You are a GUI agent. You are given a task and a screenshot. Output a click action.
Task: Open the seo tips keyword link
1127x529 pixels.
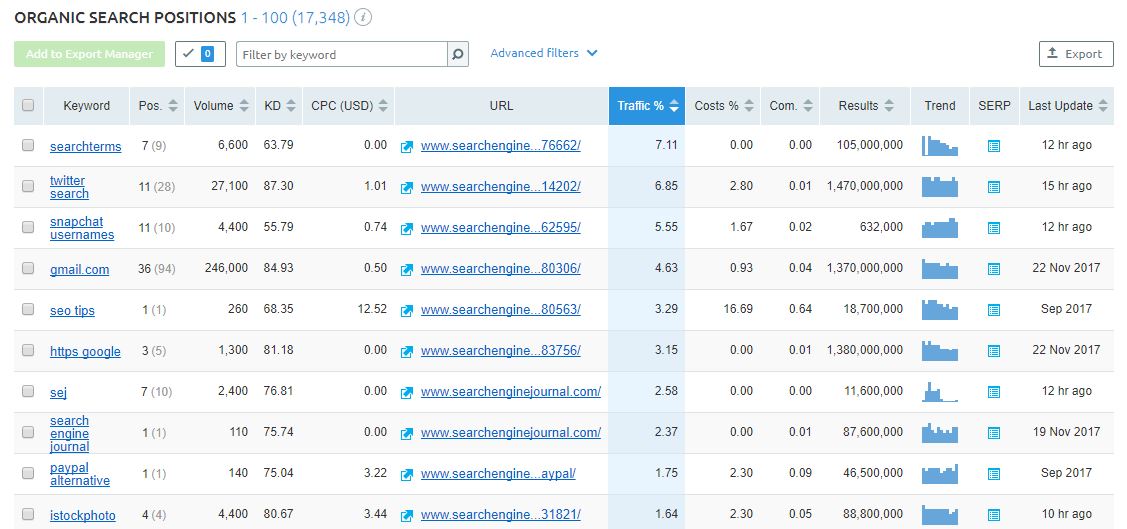pos(72,310)
